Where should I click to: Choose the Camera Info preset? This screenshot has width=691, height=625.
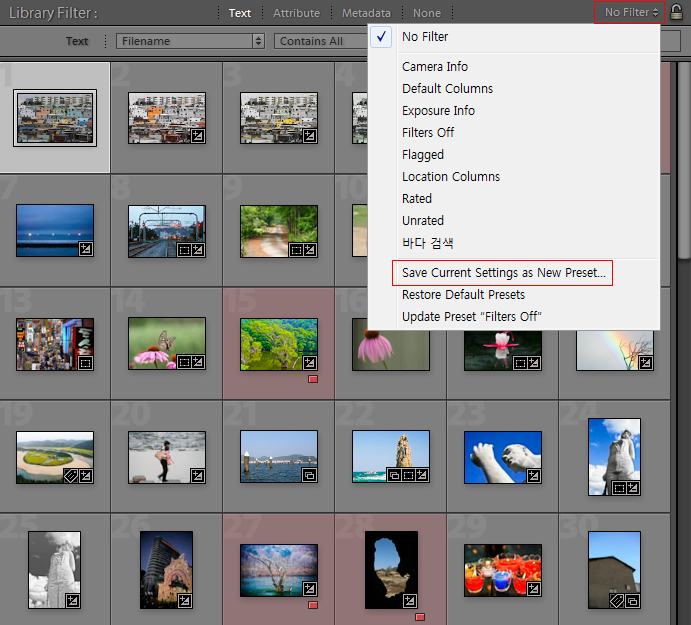tap(435, 67)
